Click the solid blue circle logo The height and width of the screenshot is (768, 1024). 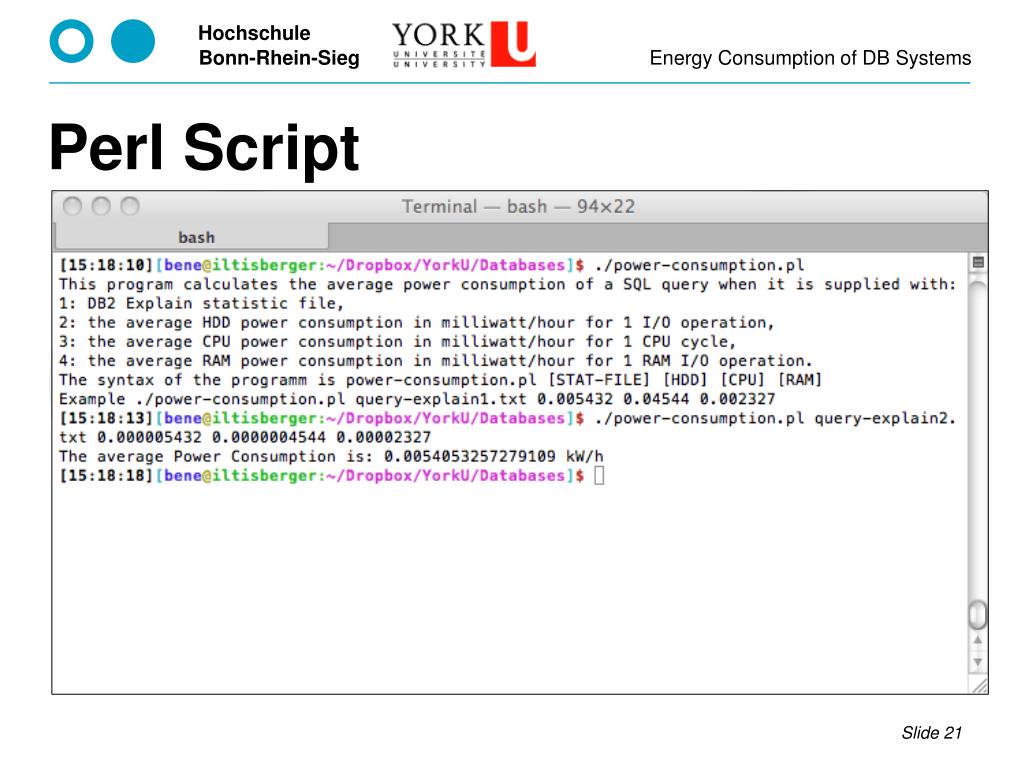coord(133,41)
